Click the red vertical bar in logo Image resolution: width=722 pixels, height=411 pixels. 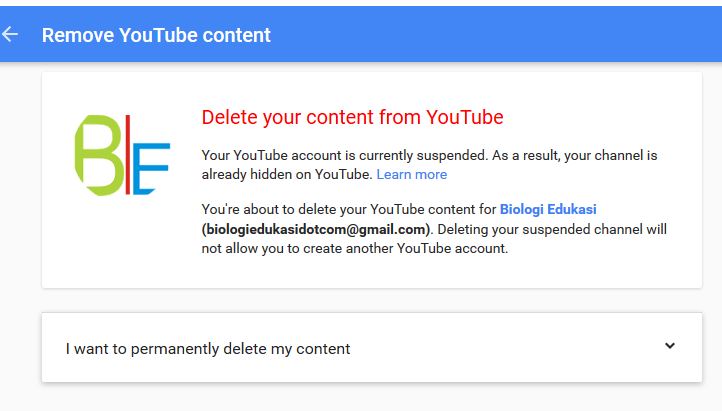(128, 154)
